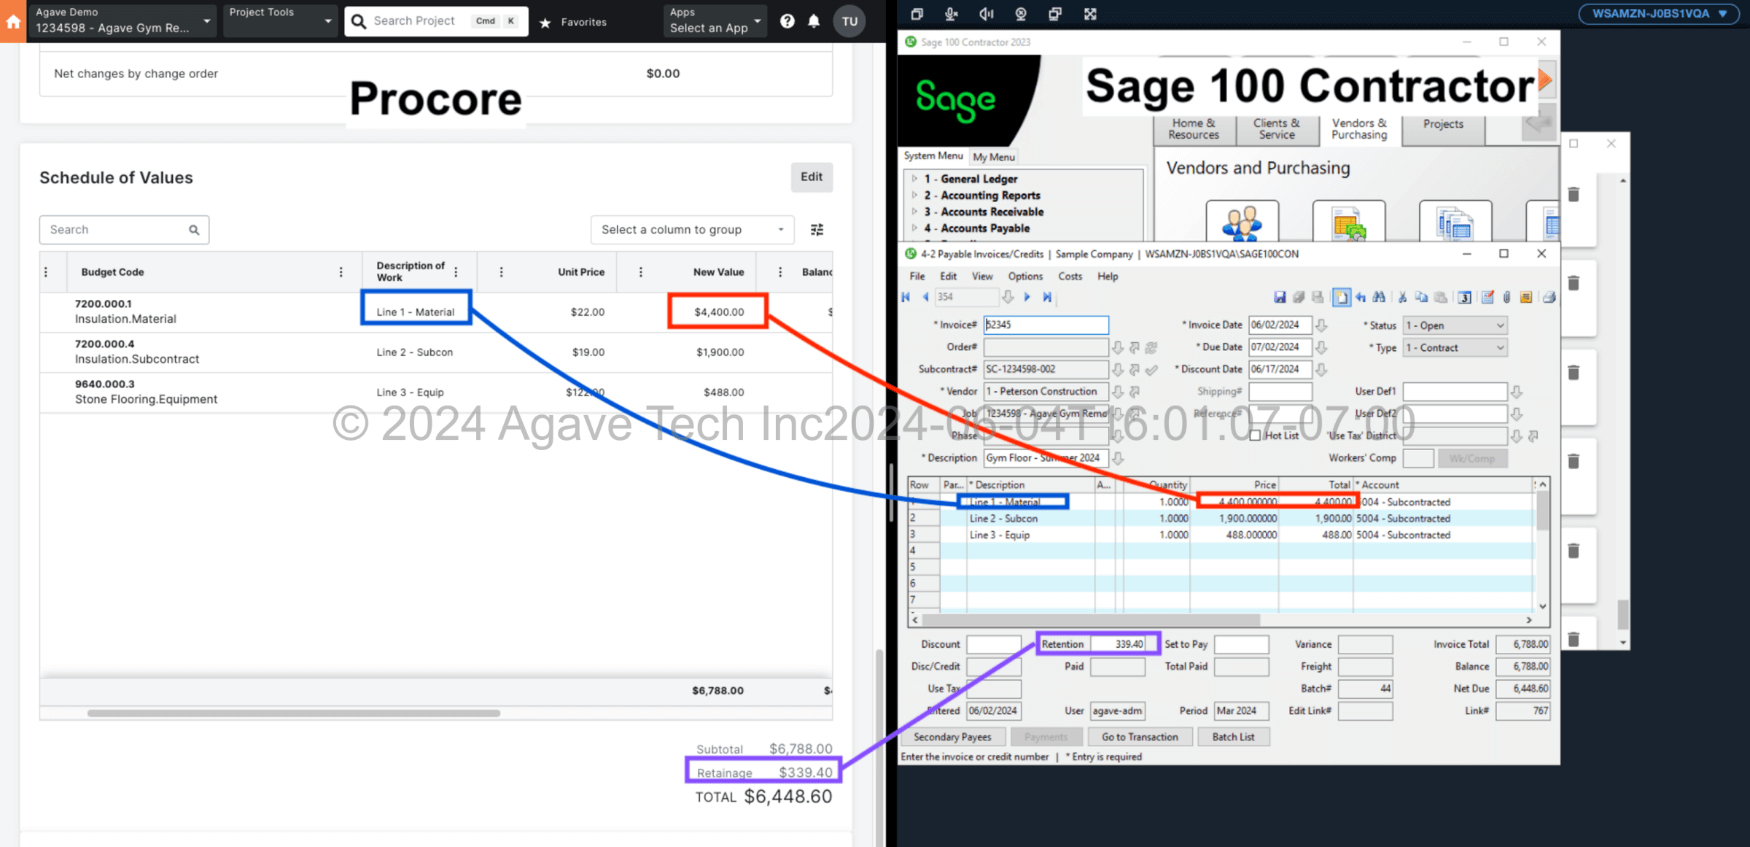This screenshot has width=1750, height=847.
Task: Switch to the Clients & Service tab
Action: point(1277,129)
